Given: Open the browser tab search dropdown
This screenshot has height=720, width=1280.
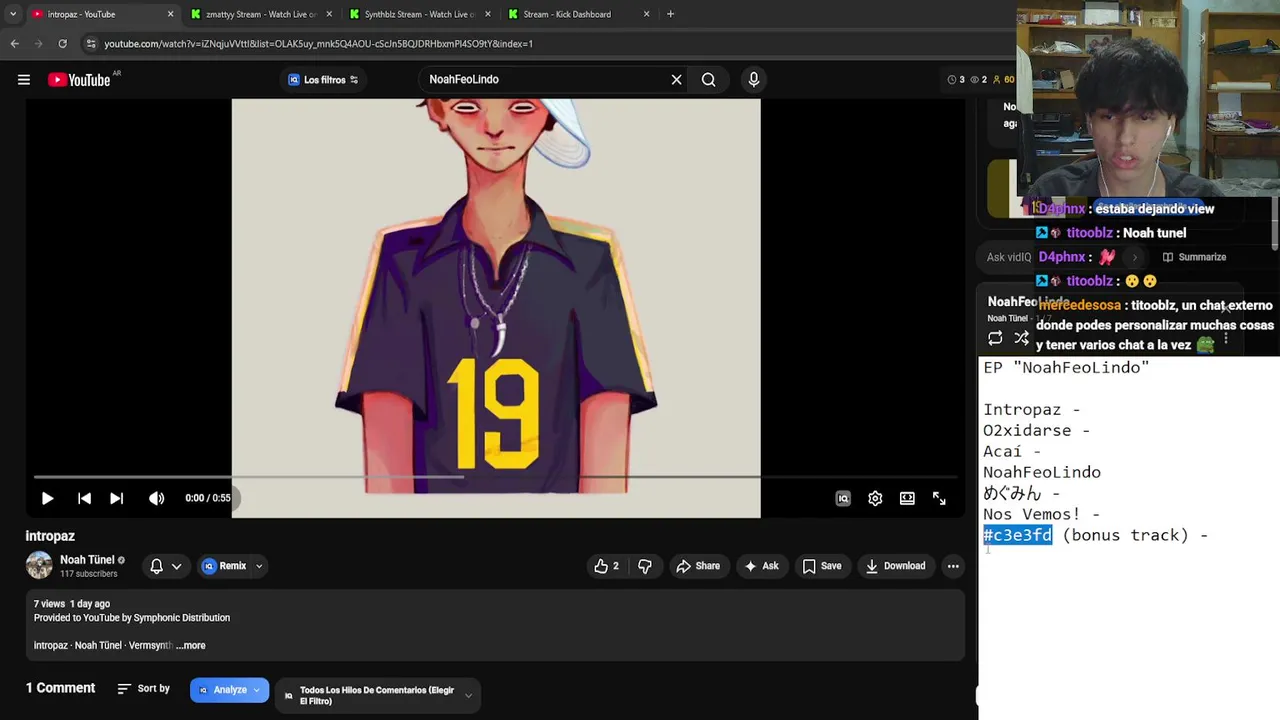Looking at the screenshot, I should click(x=12, y=14).
